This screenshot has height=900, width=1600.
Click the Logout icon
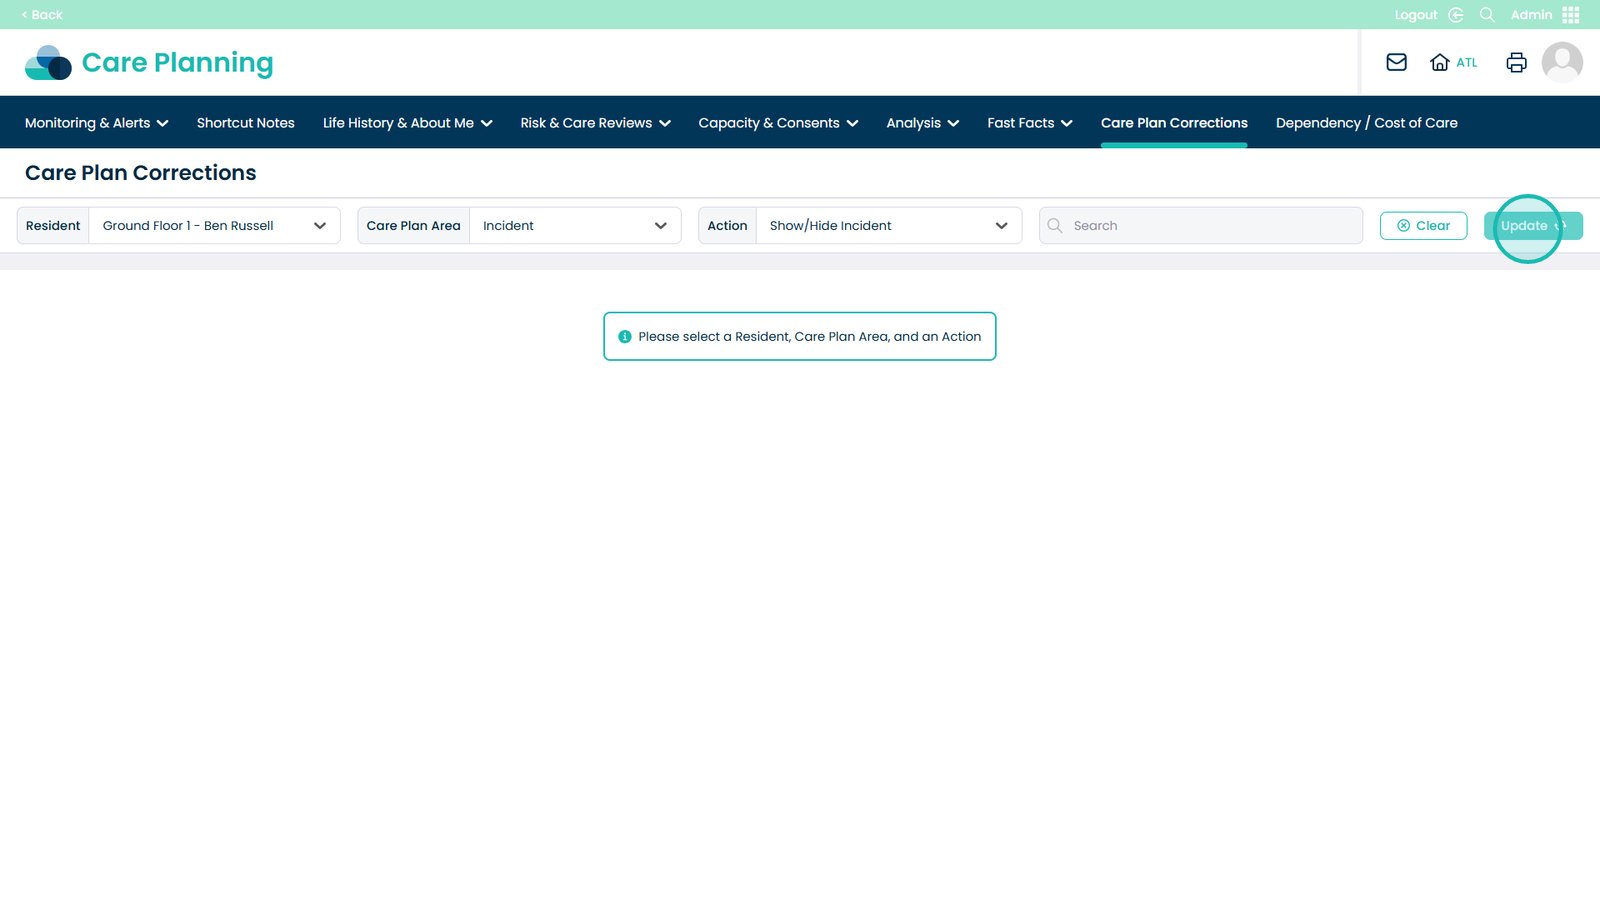[1456, 15]
